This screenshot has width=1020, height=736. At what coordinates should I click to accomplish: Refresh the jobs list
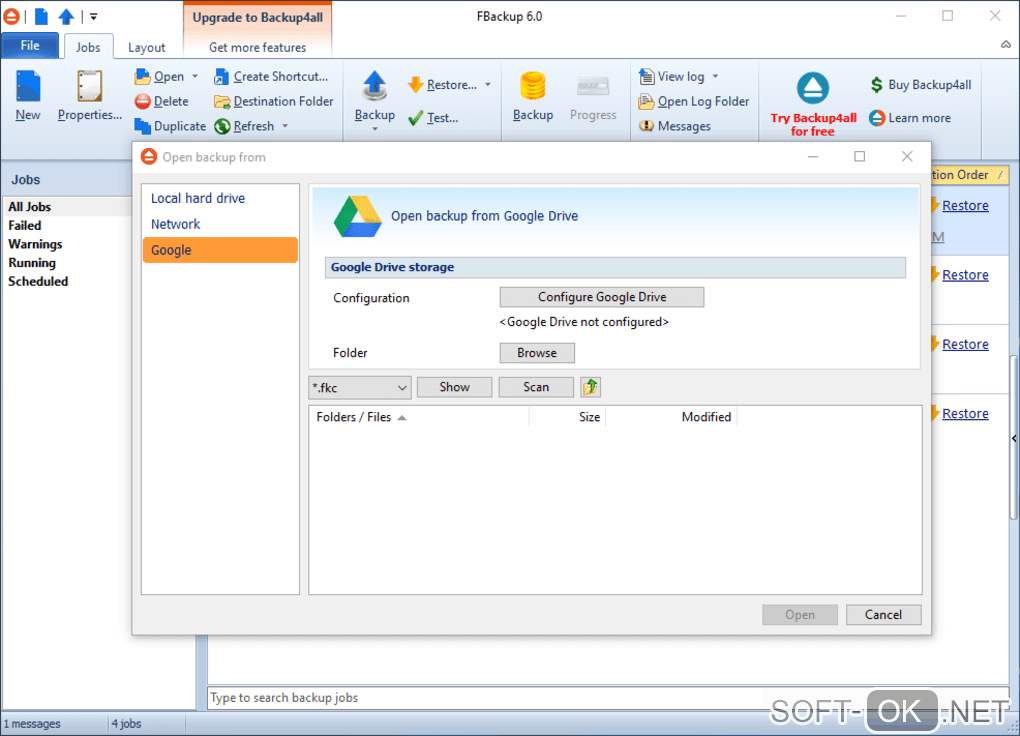tap(245, 126)
